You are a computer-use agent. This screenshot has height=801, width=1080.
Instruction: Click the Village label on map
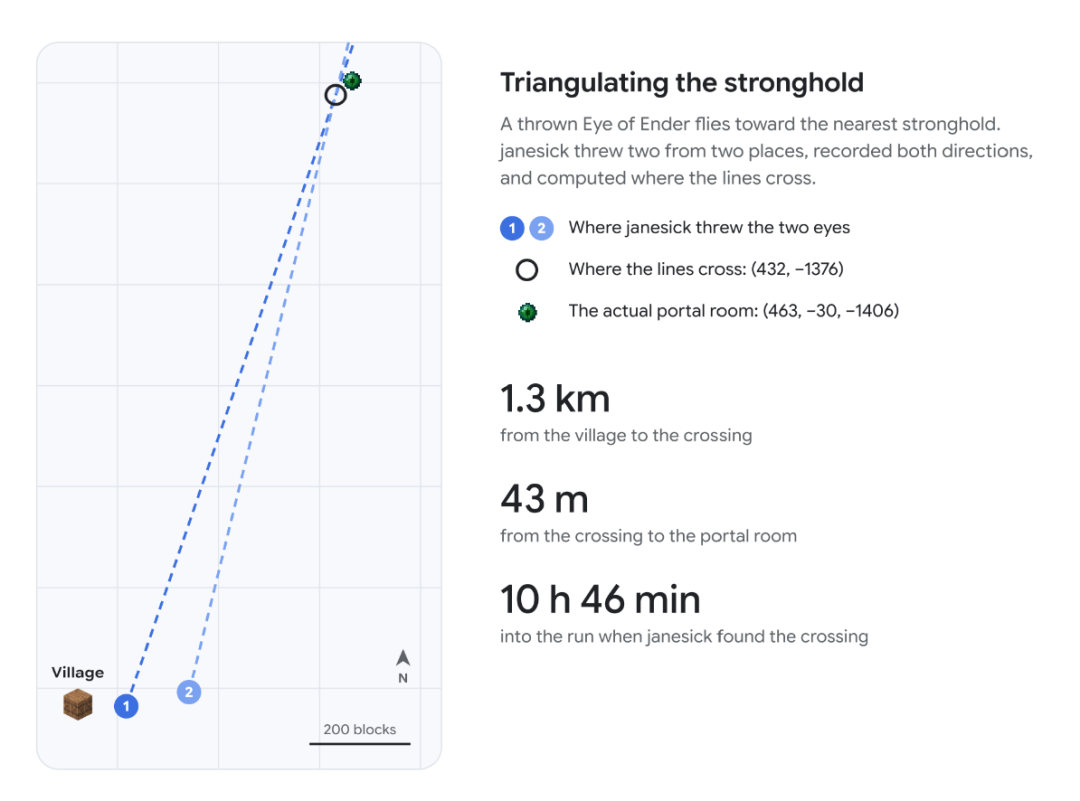[78, 672]
